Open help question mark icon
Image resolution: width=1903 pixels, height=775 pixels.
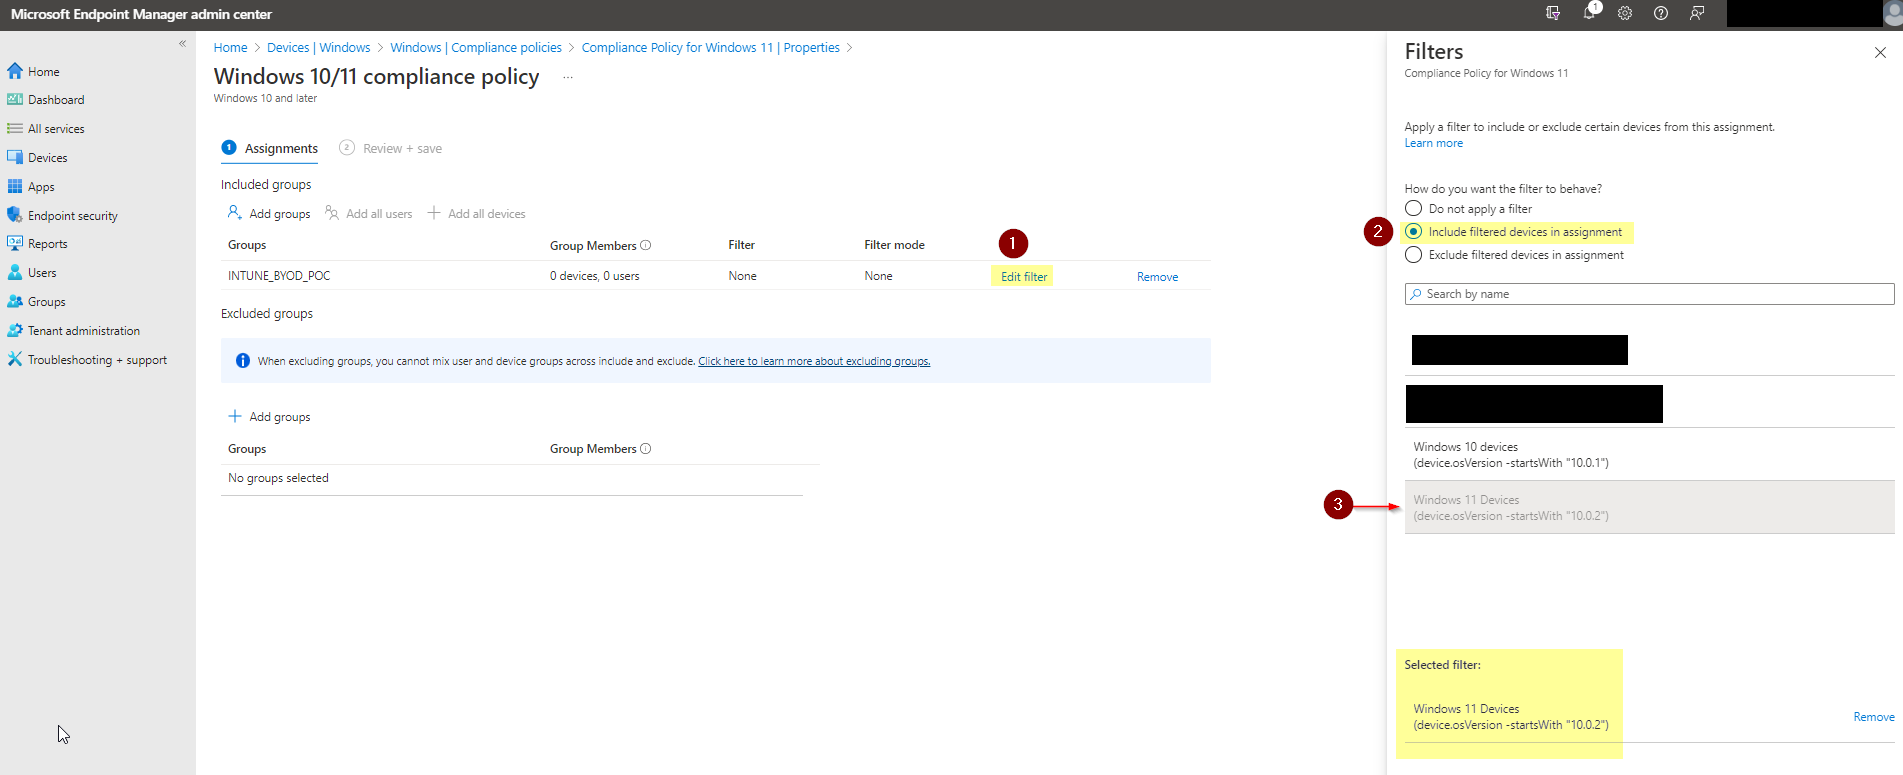[1661, 14]
